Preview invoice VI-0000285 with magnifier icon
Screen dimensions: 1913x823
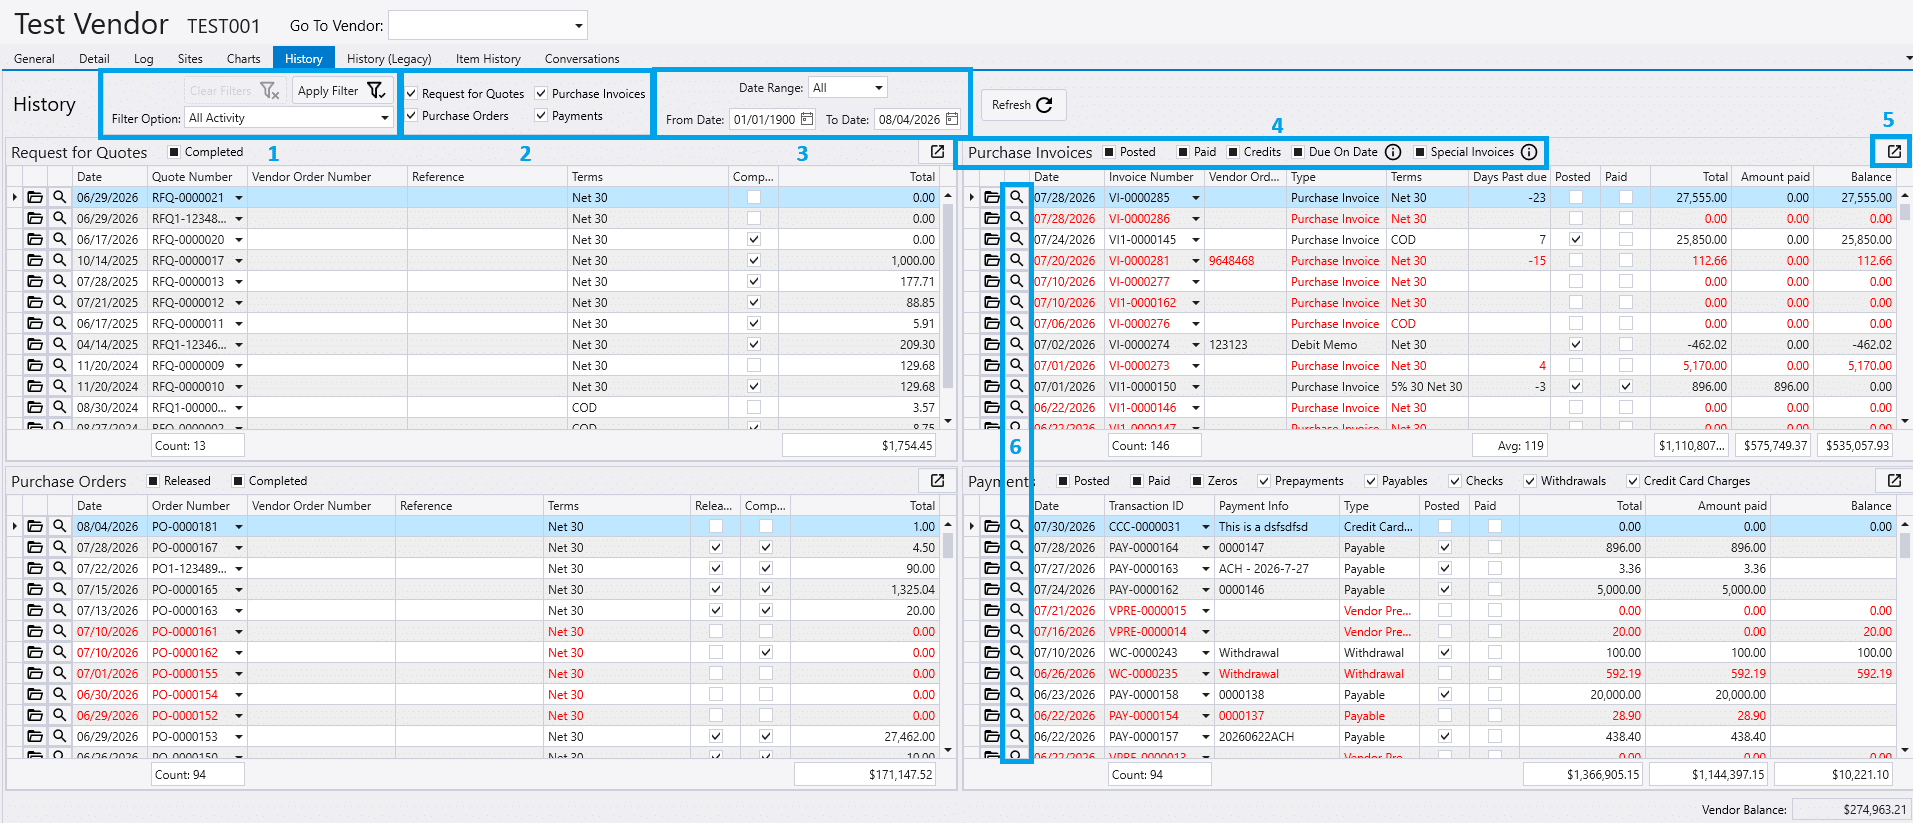[1016, 198]
